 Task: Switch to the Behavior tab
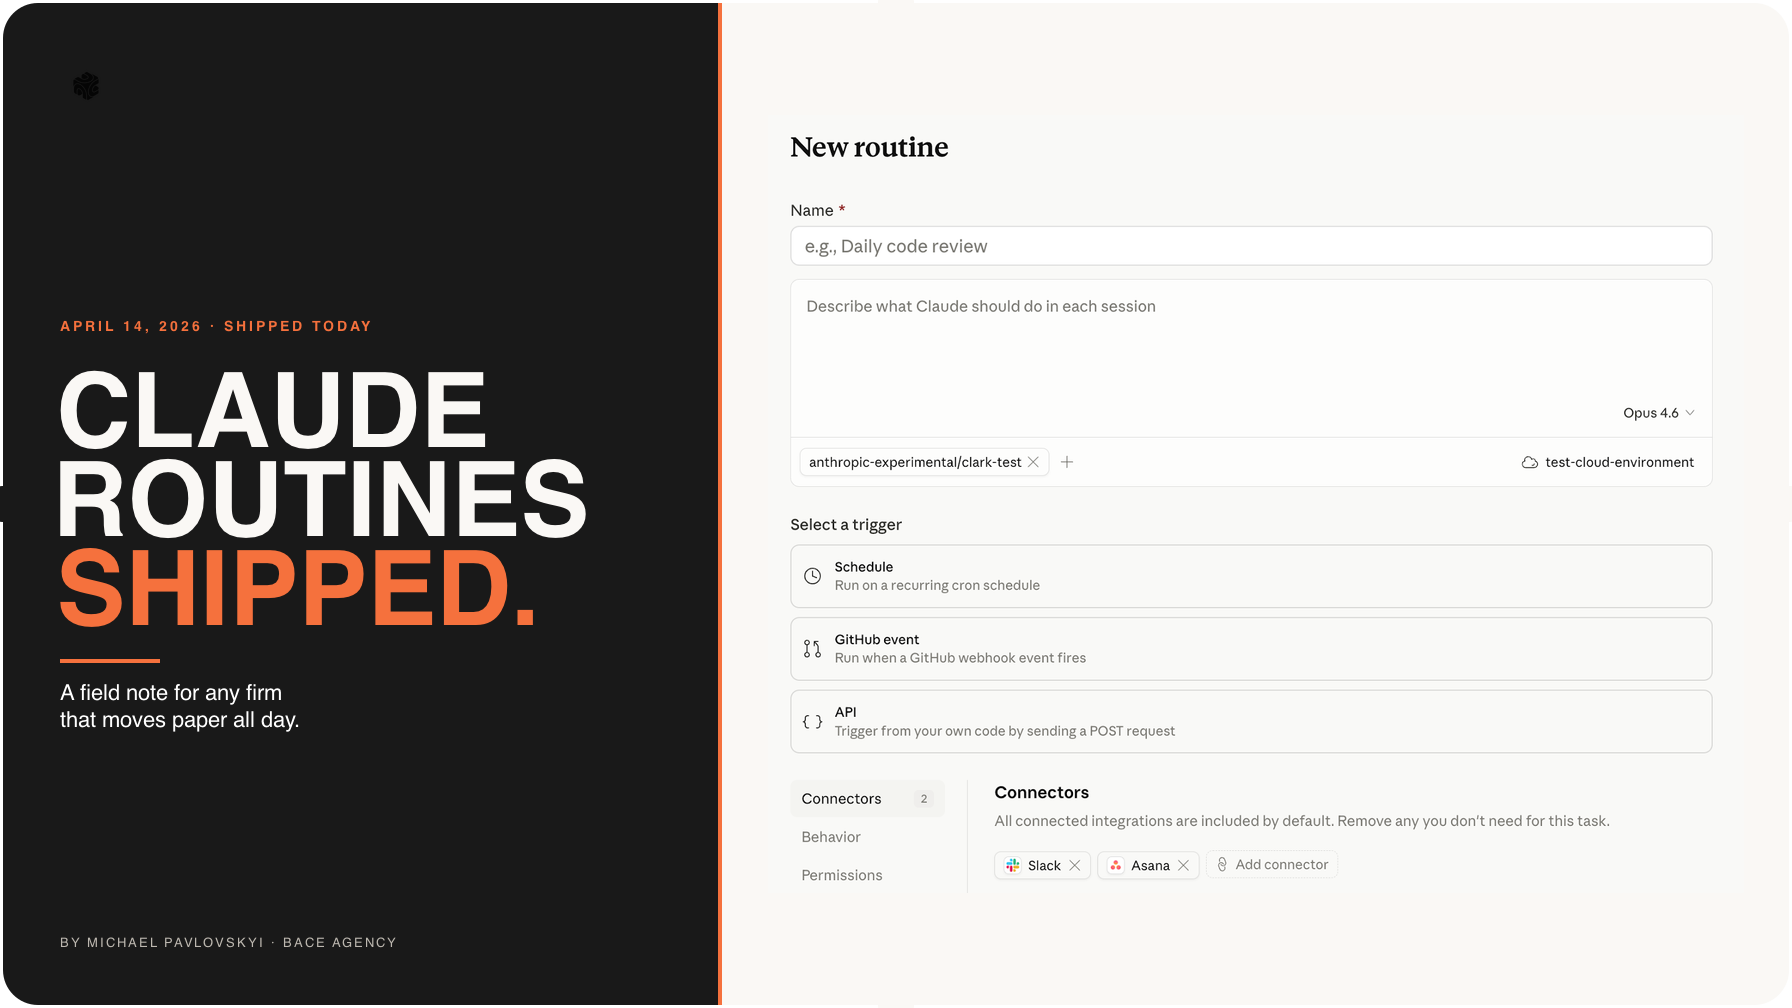coord(831,837)
